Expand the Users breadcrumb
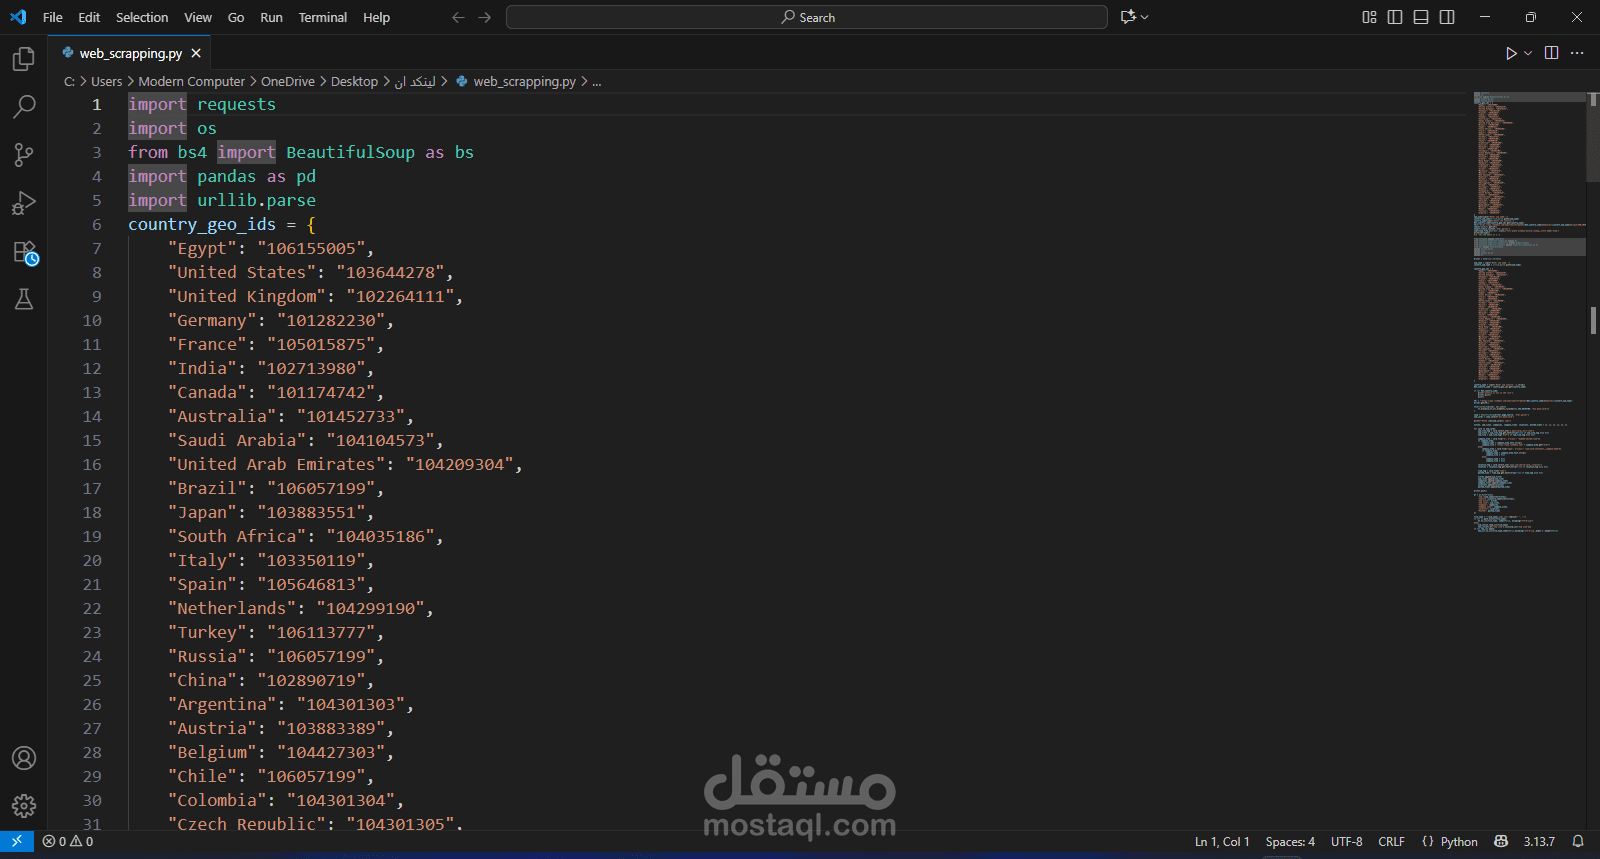The height and width of the screenshot is (859, 1600). 106,82
